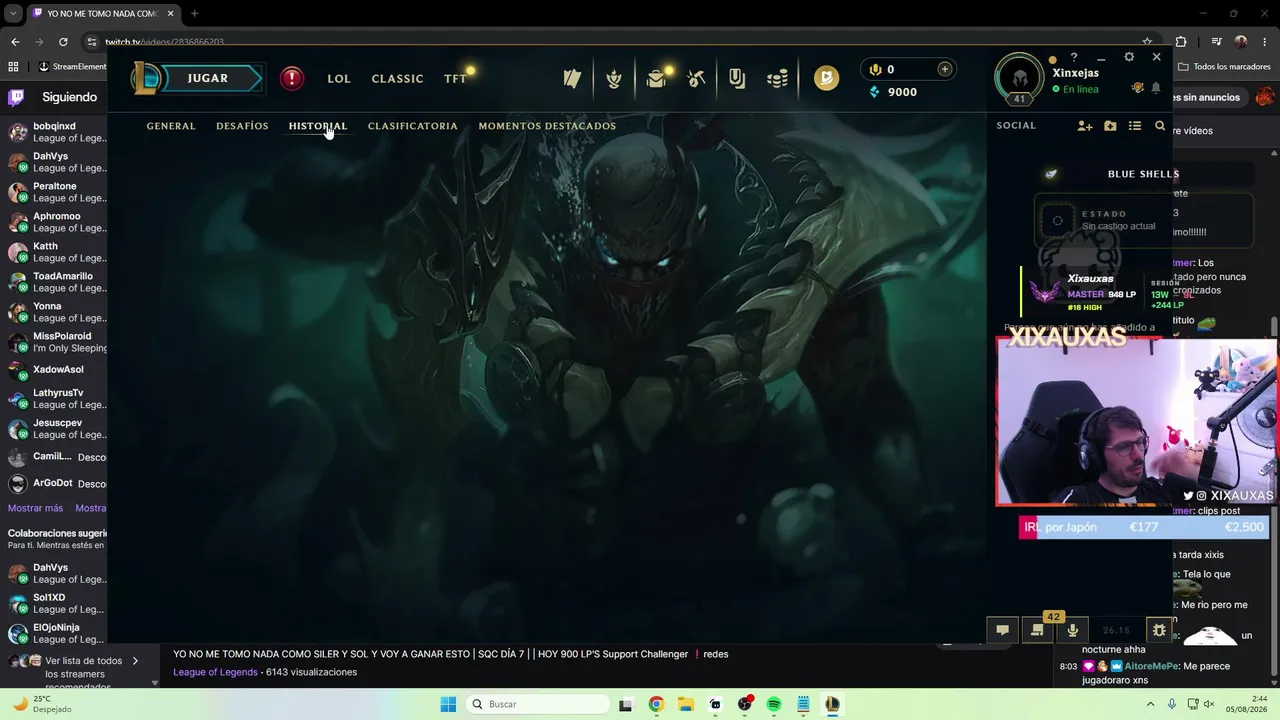Image resolution: width=1280 pixels, height=720 pixels.
Task: Click the red alert exclamation icon
Action: coord(292,78)
